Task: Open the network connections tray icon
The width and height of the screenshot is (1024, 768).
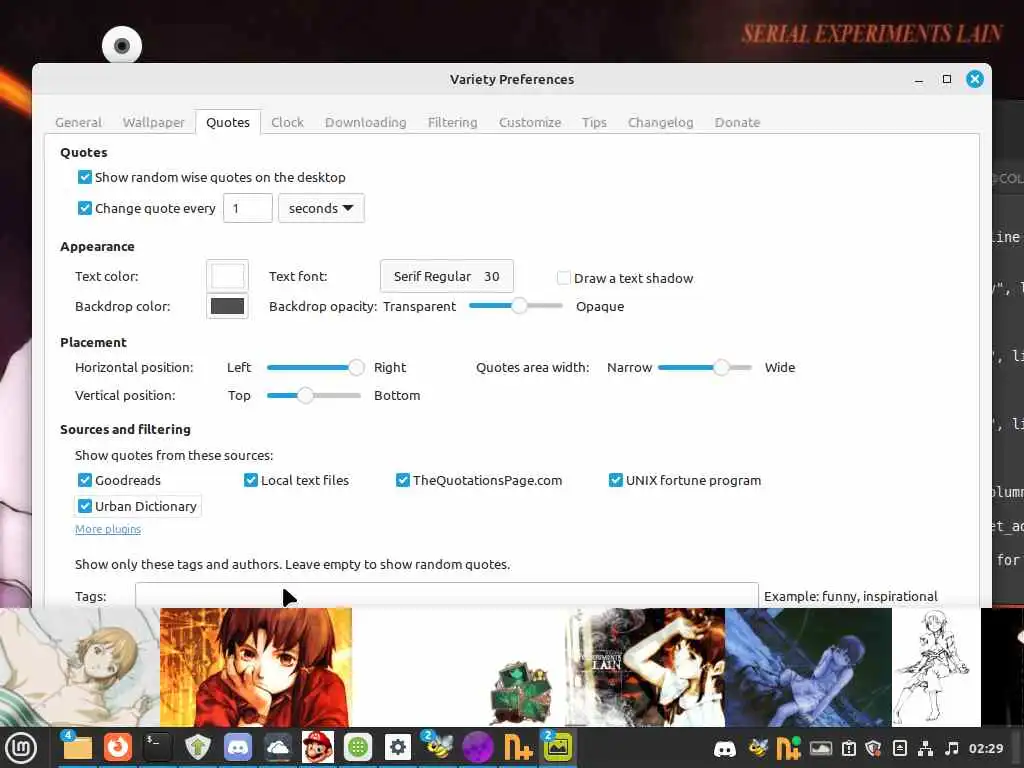Action: point(925,748)
